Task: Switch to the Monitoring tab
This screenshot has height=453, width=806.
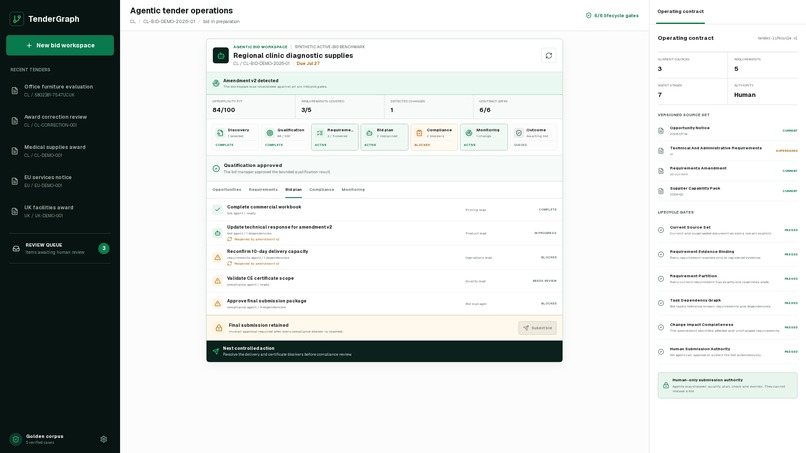Action: coord(353,190)
